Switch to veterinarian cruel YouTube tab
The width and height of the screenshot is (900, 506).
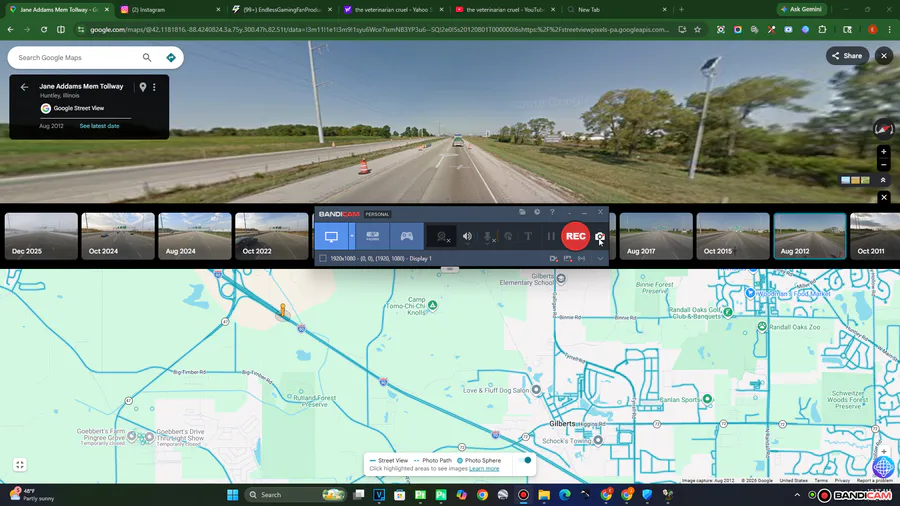504,10
